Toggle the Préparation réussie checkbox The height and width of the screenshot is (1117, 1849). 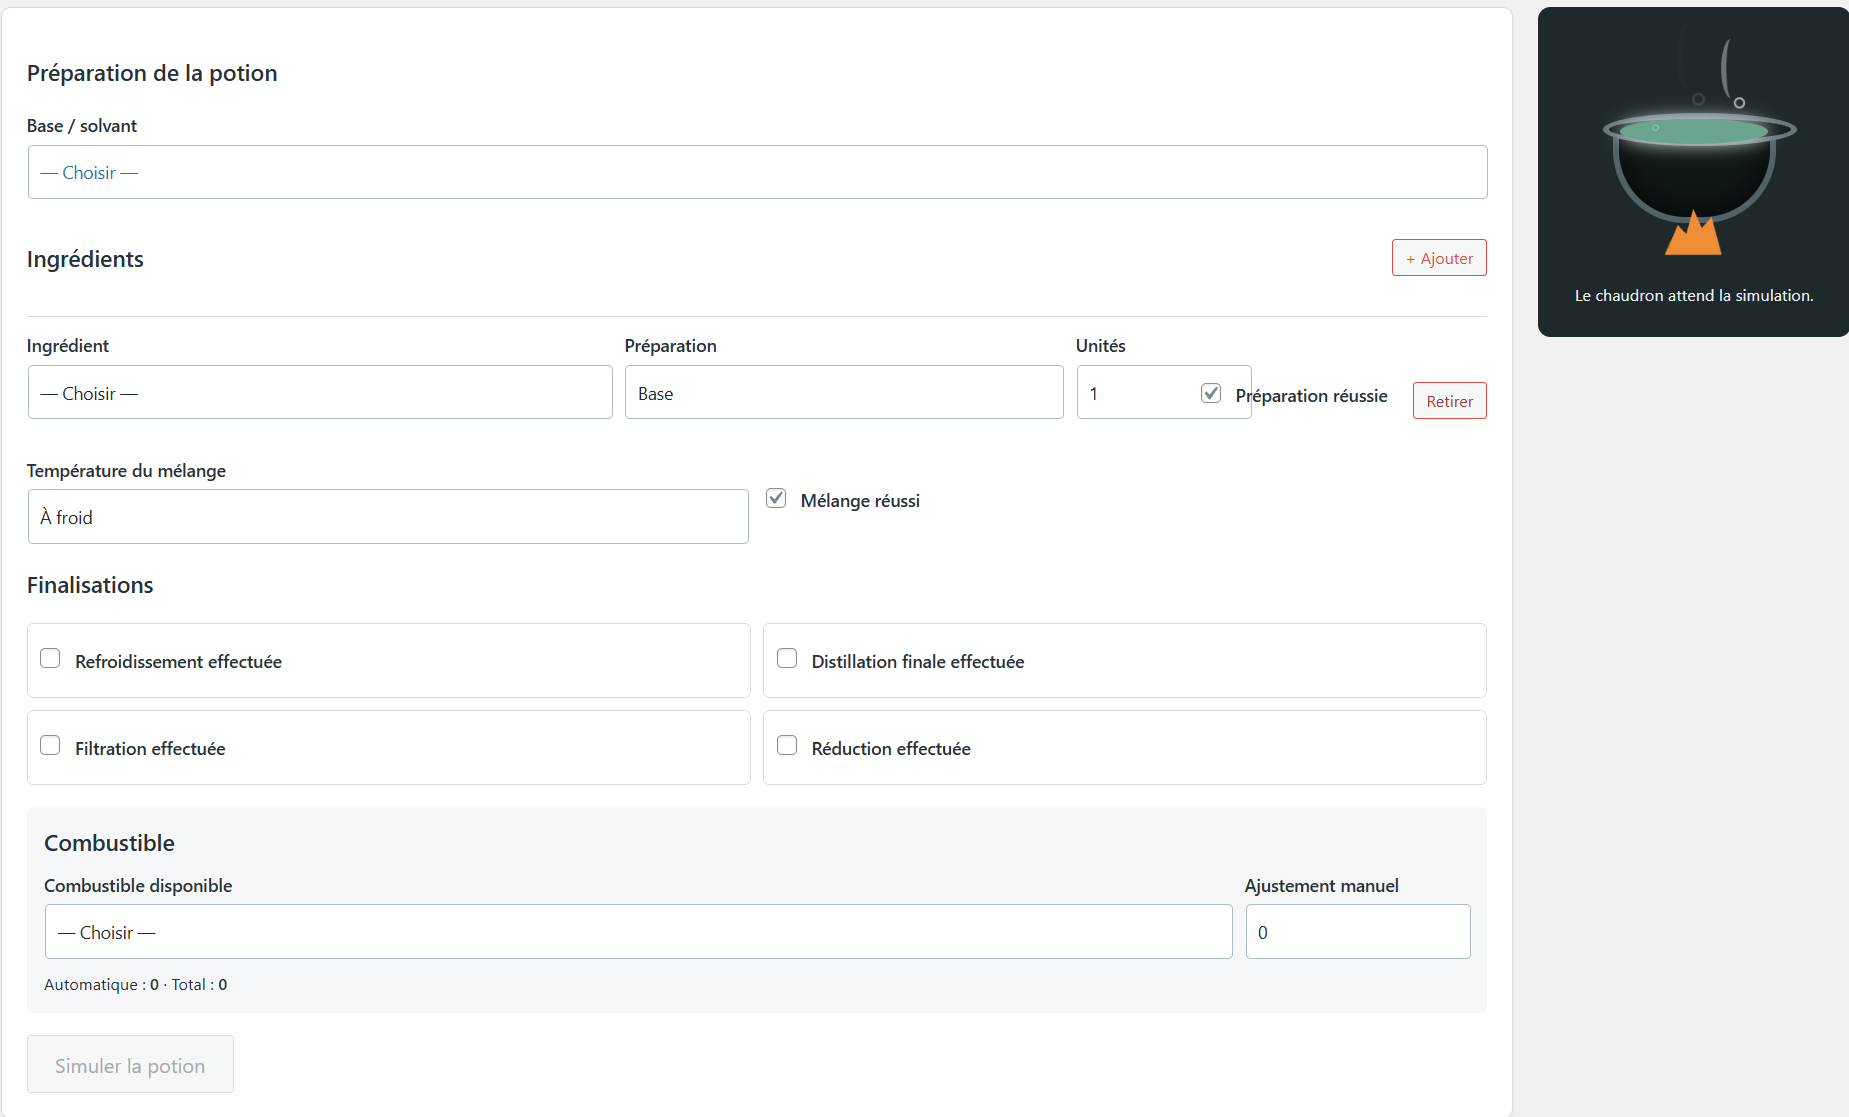[1210, 393]
